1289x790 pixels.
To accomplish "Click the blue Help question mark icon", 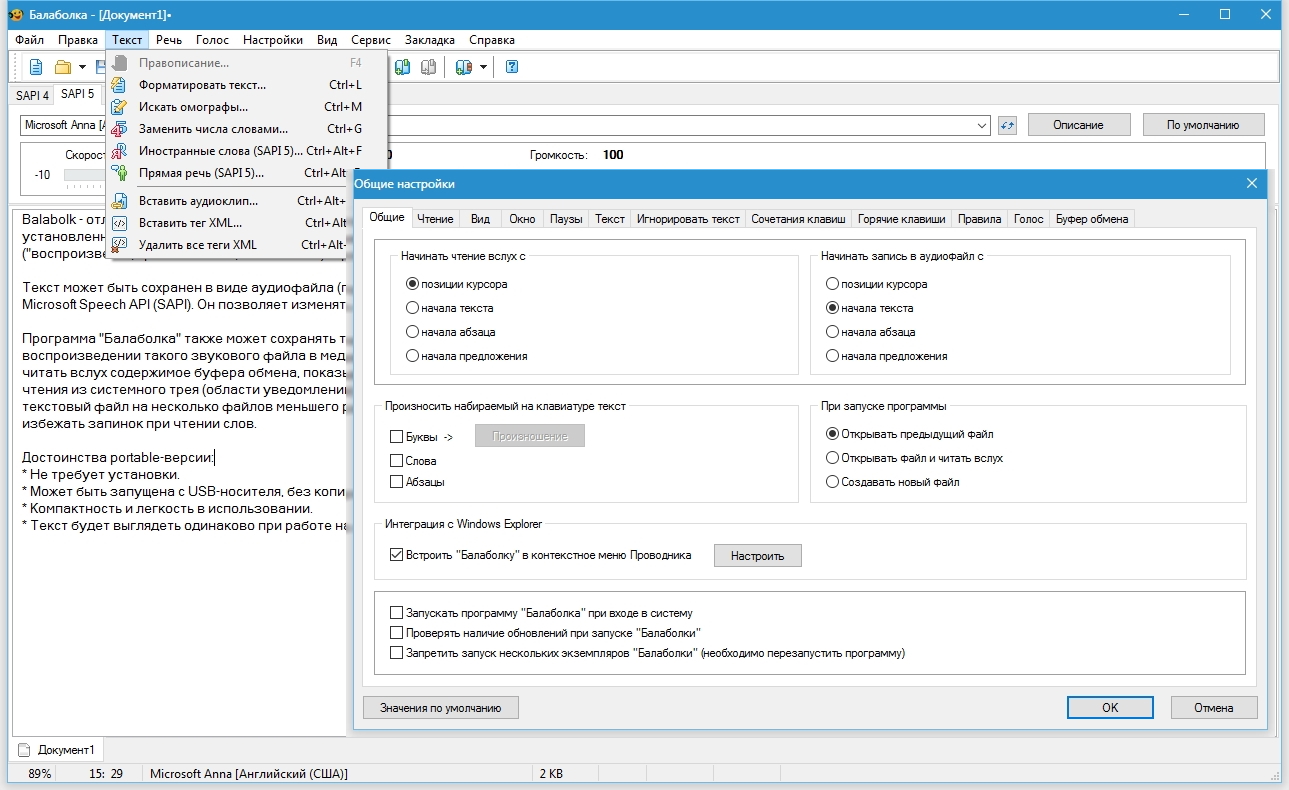I will point(512,67).
